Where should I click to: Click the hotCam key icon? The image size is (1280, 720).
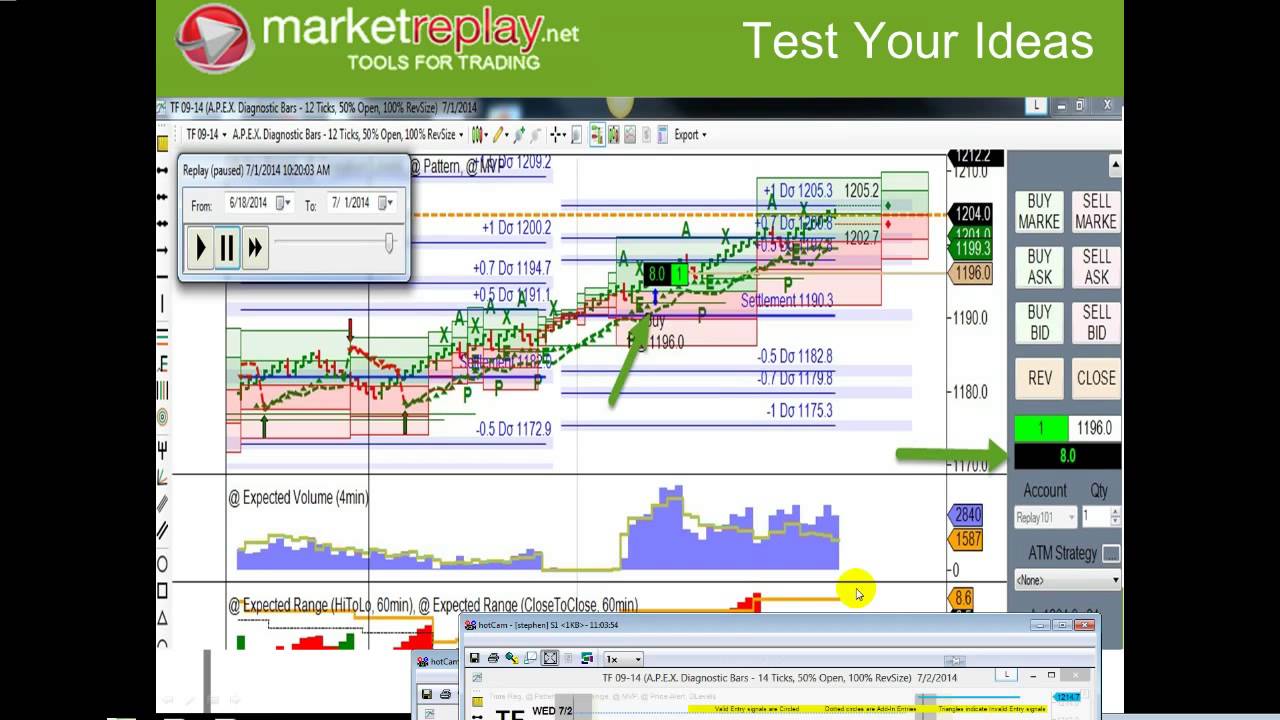coord(512,658)
